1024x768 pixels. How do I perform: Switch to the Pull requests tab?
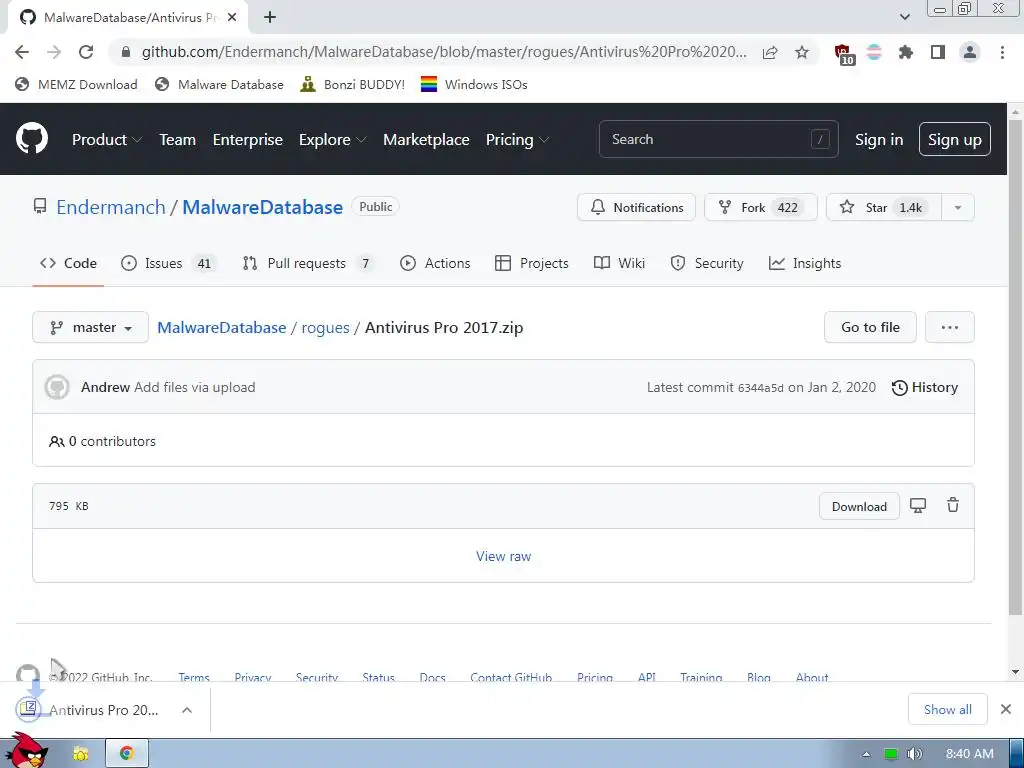tap(308, 263)
